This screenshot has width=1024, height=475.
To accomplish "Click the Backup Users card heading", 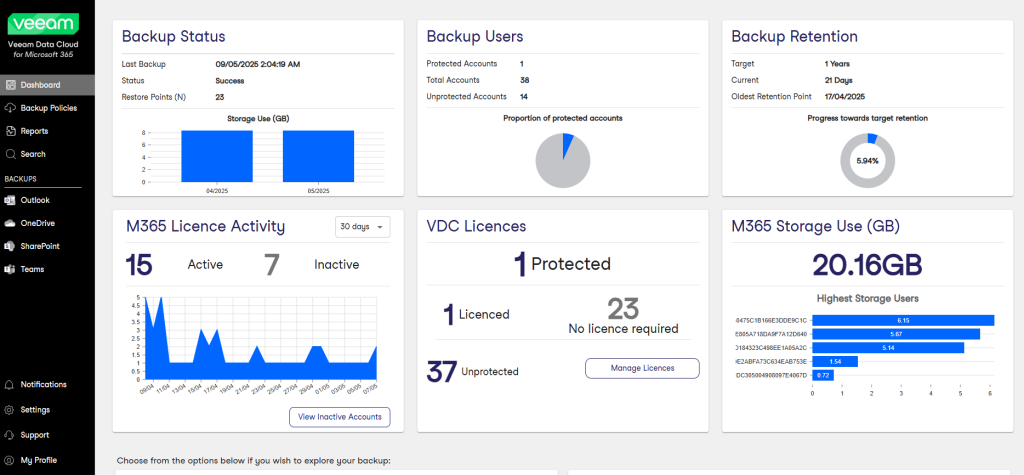I will point(475,37).
